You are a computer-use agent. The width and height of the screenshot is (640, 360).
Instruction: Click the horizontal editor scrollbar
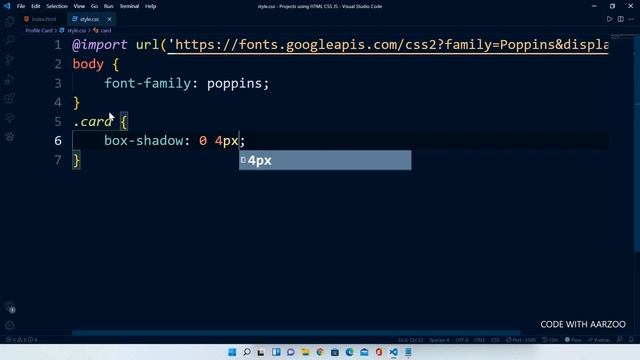296,333
